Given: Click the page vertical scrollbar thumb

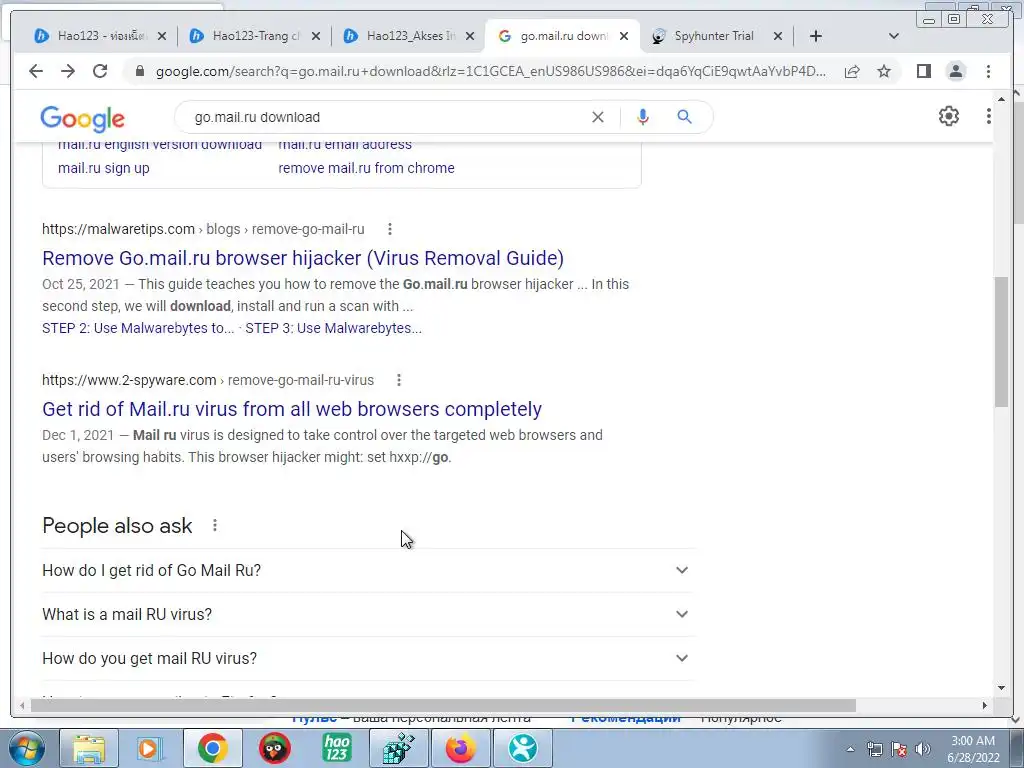Looking at the screenshot, I should point(1001,342).
